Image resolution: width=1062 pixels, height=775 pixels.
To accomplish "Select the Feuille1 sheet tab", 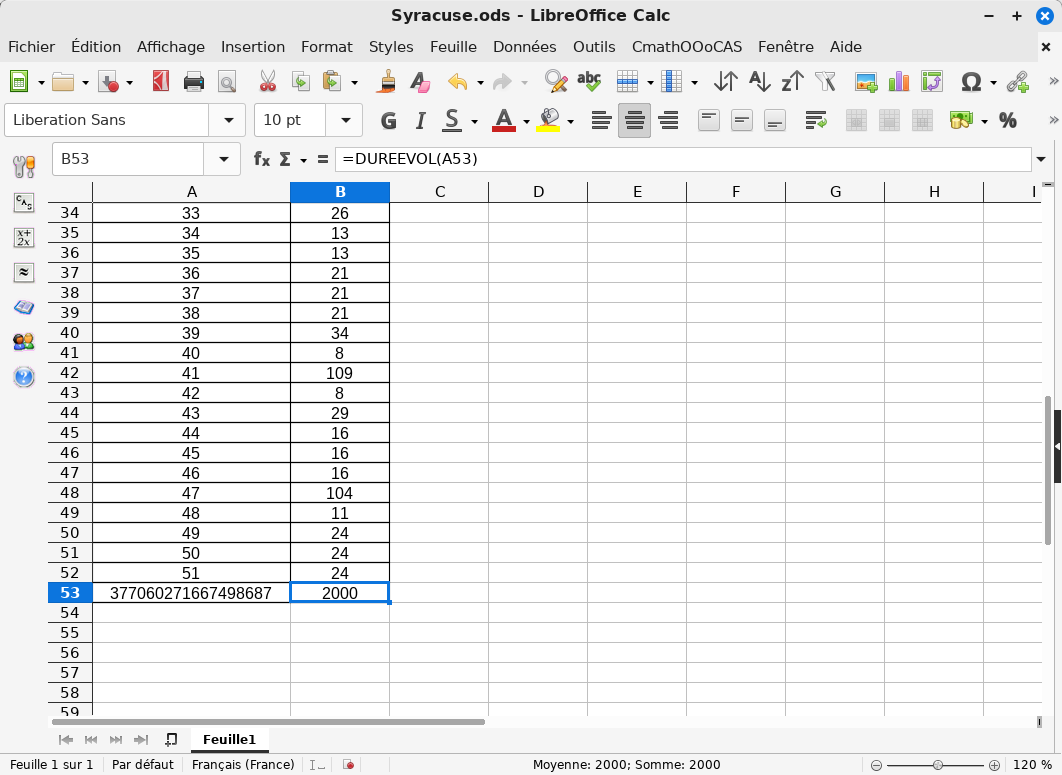I will [229, 739].
